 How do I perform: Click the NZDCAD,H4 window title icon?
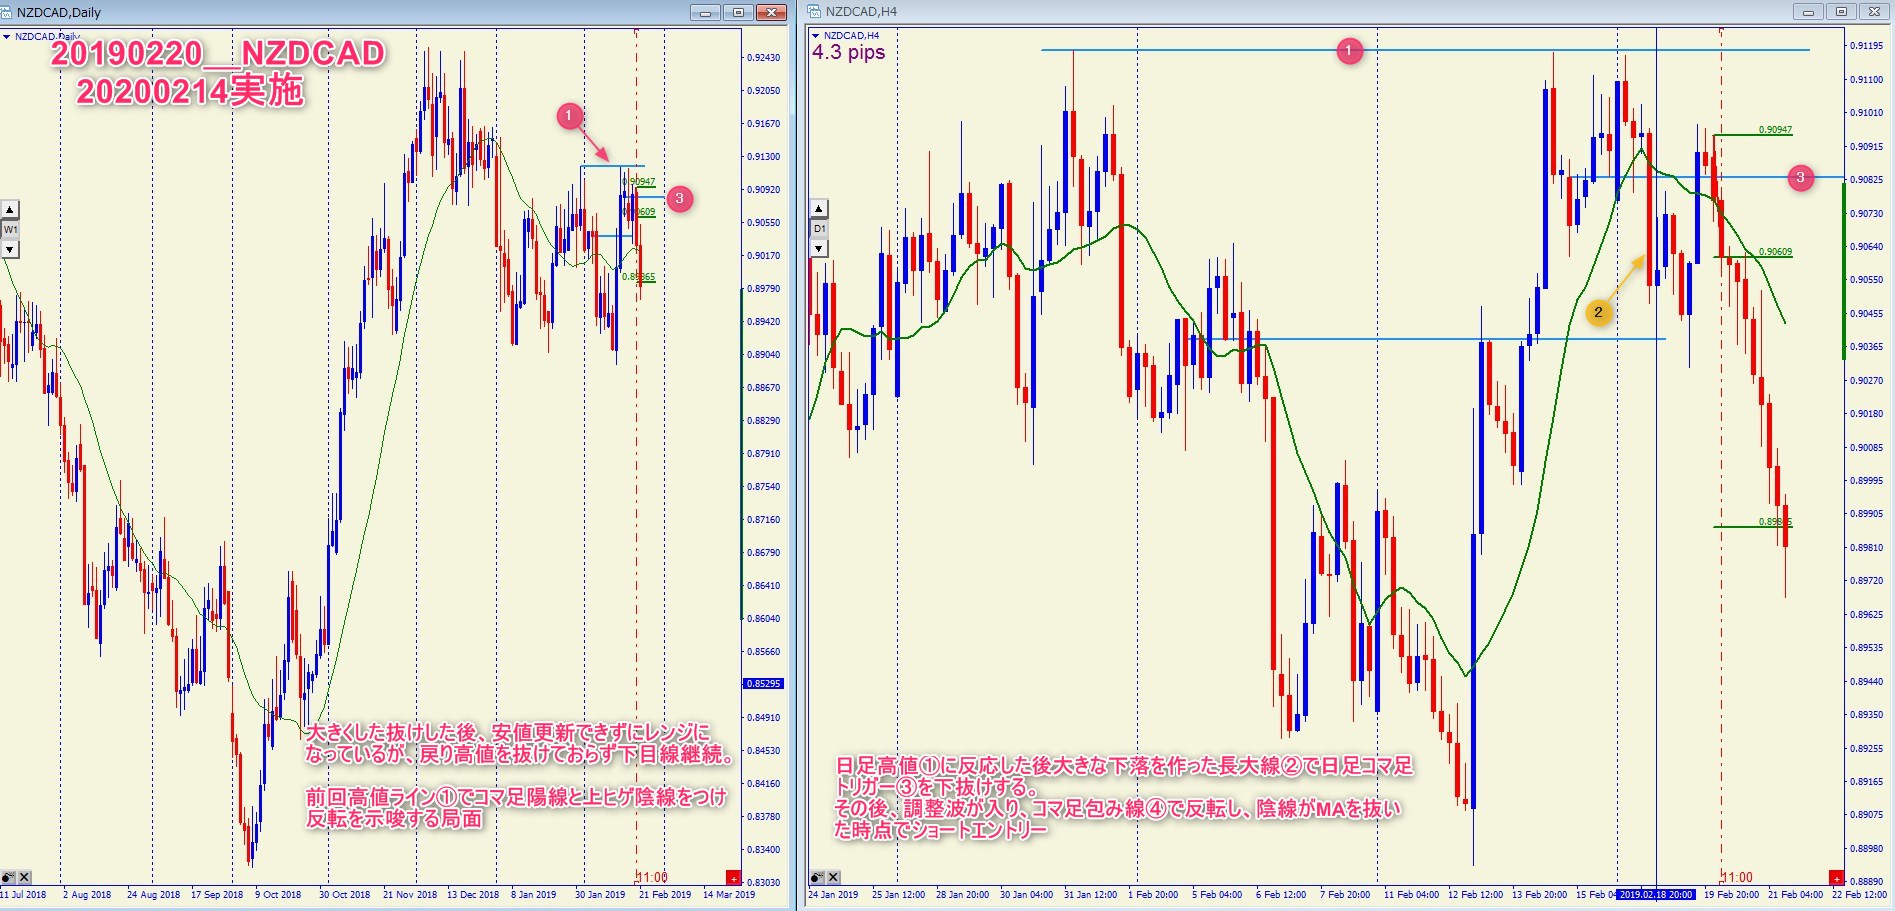(x=814, y=12)
